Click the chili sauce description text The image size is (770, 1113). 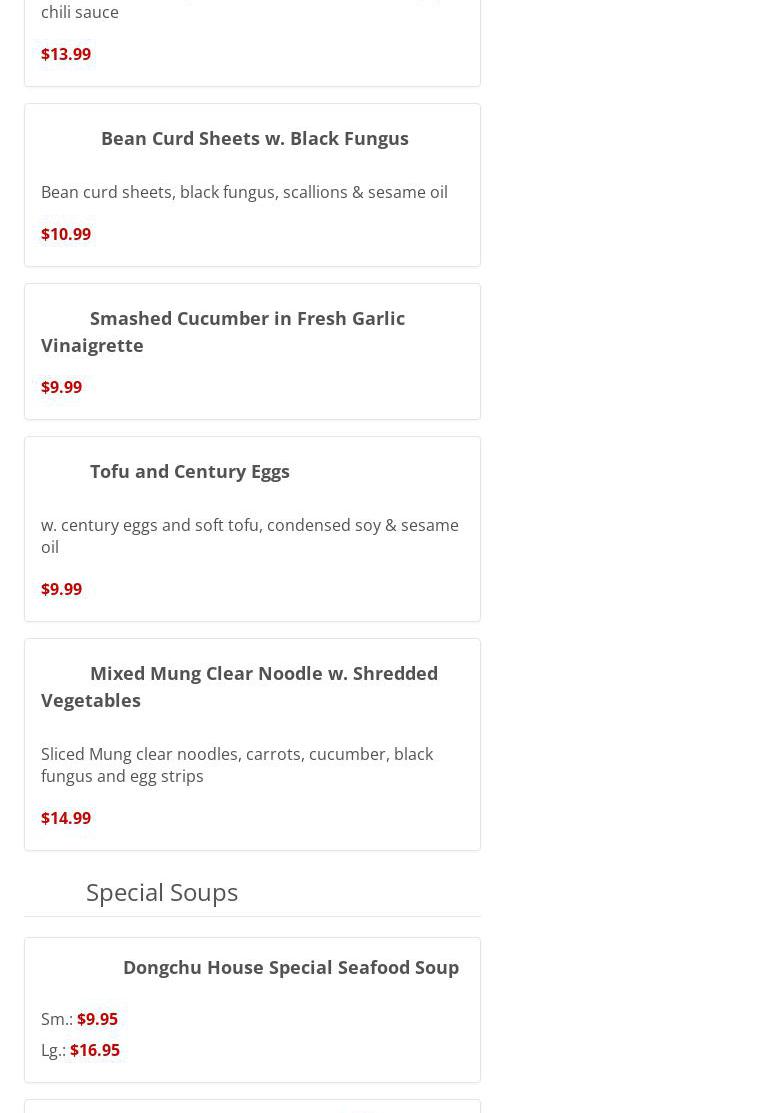pyautogui.click(x=80, y=12)
